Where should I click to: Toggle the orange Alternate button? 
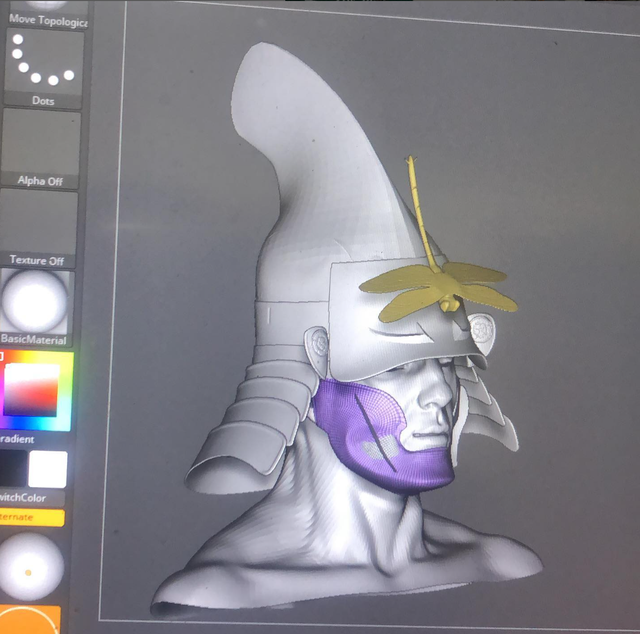[x=31, y=517]
